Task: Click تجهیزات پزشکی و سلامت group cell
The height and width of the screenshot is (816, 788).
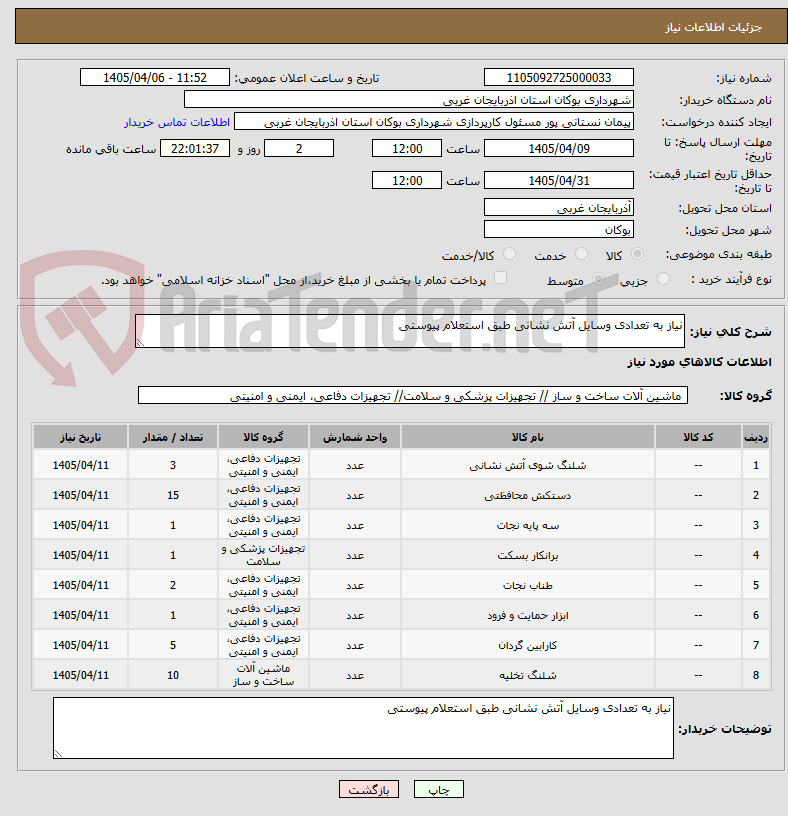Action: tap(263, 555)
